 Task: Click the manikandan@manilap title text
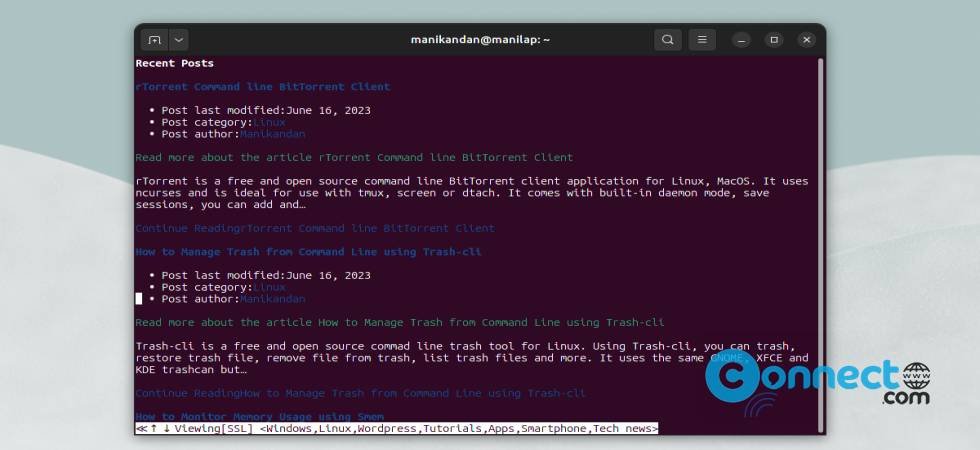[480, 40]
